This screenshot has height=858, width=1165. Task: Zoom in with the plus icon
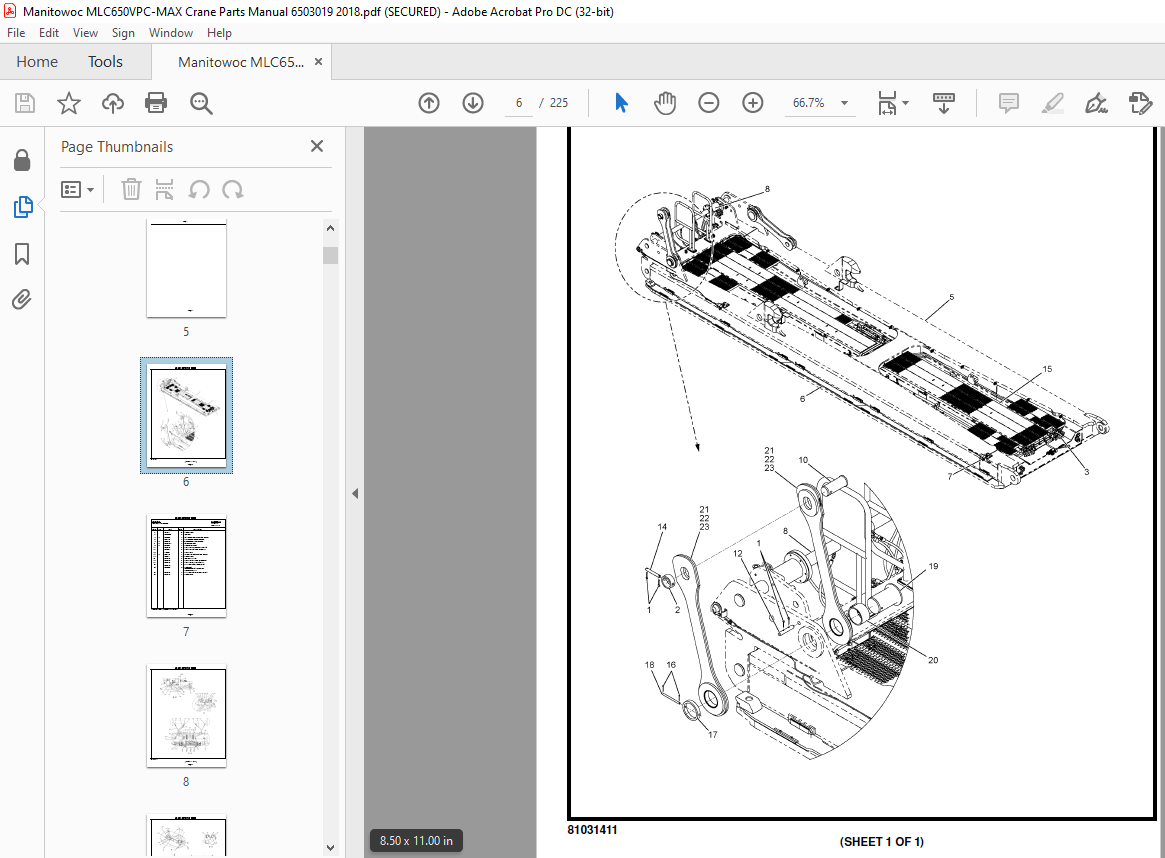coord(753,103)
